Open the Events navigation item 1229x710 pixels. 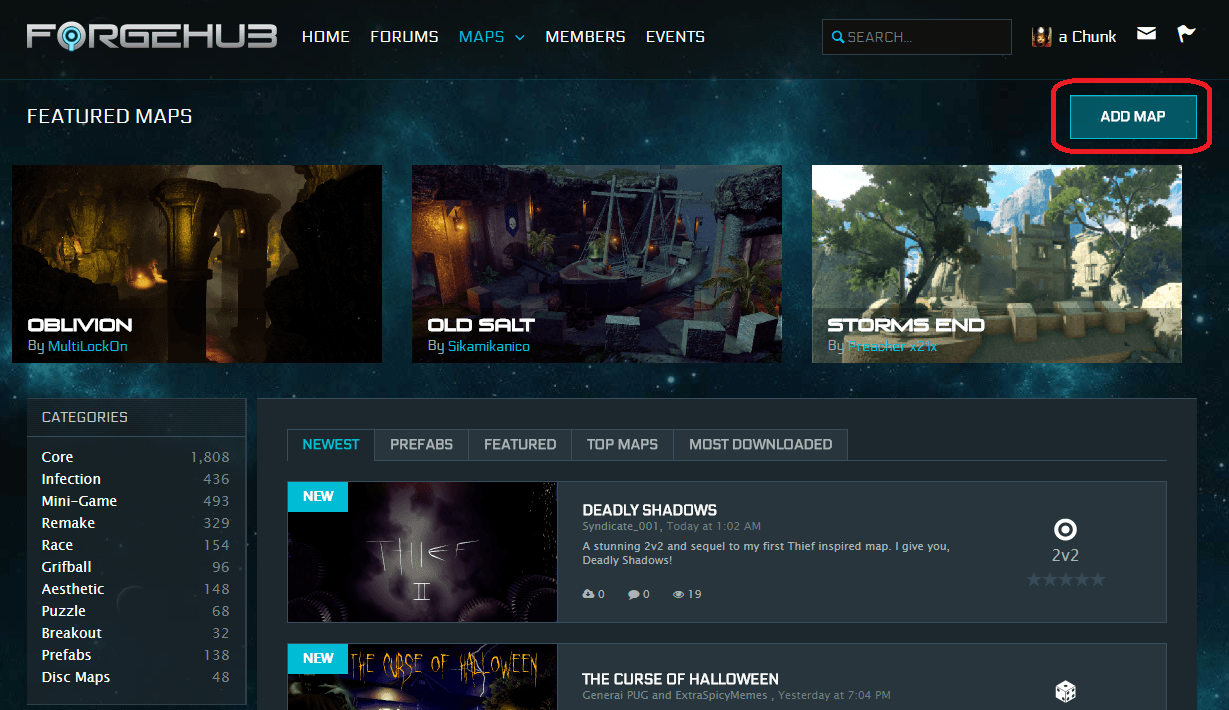point(675,37)
